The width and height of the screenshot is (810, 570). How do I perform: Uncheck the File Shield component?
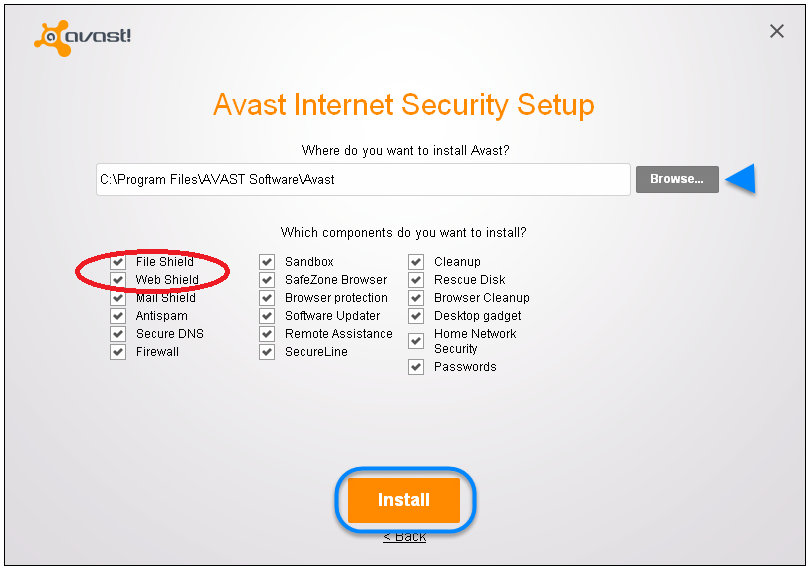click(x=118, y=261)
